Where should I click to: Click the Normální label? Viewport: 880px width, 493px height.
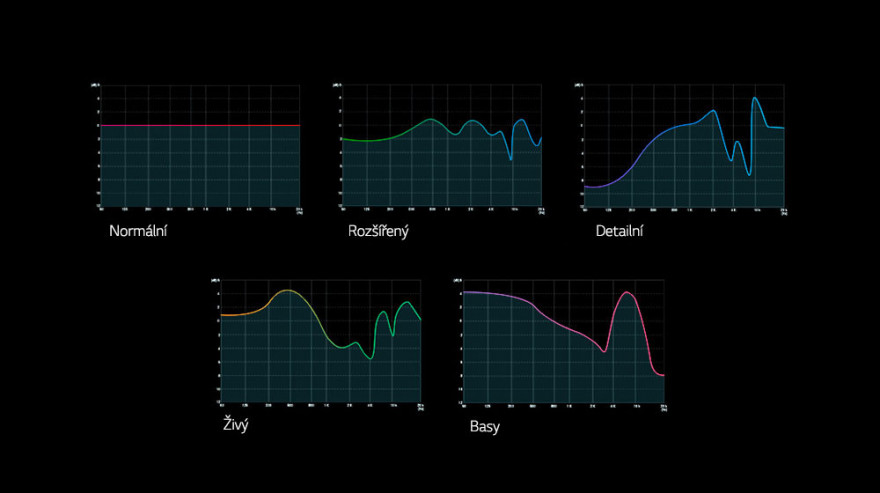click(x=138, y=231)
